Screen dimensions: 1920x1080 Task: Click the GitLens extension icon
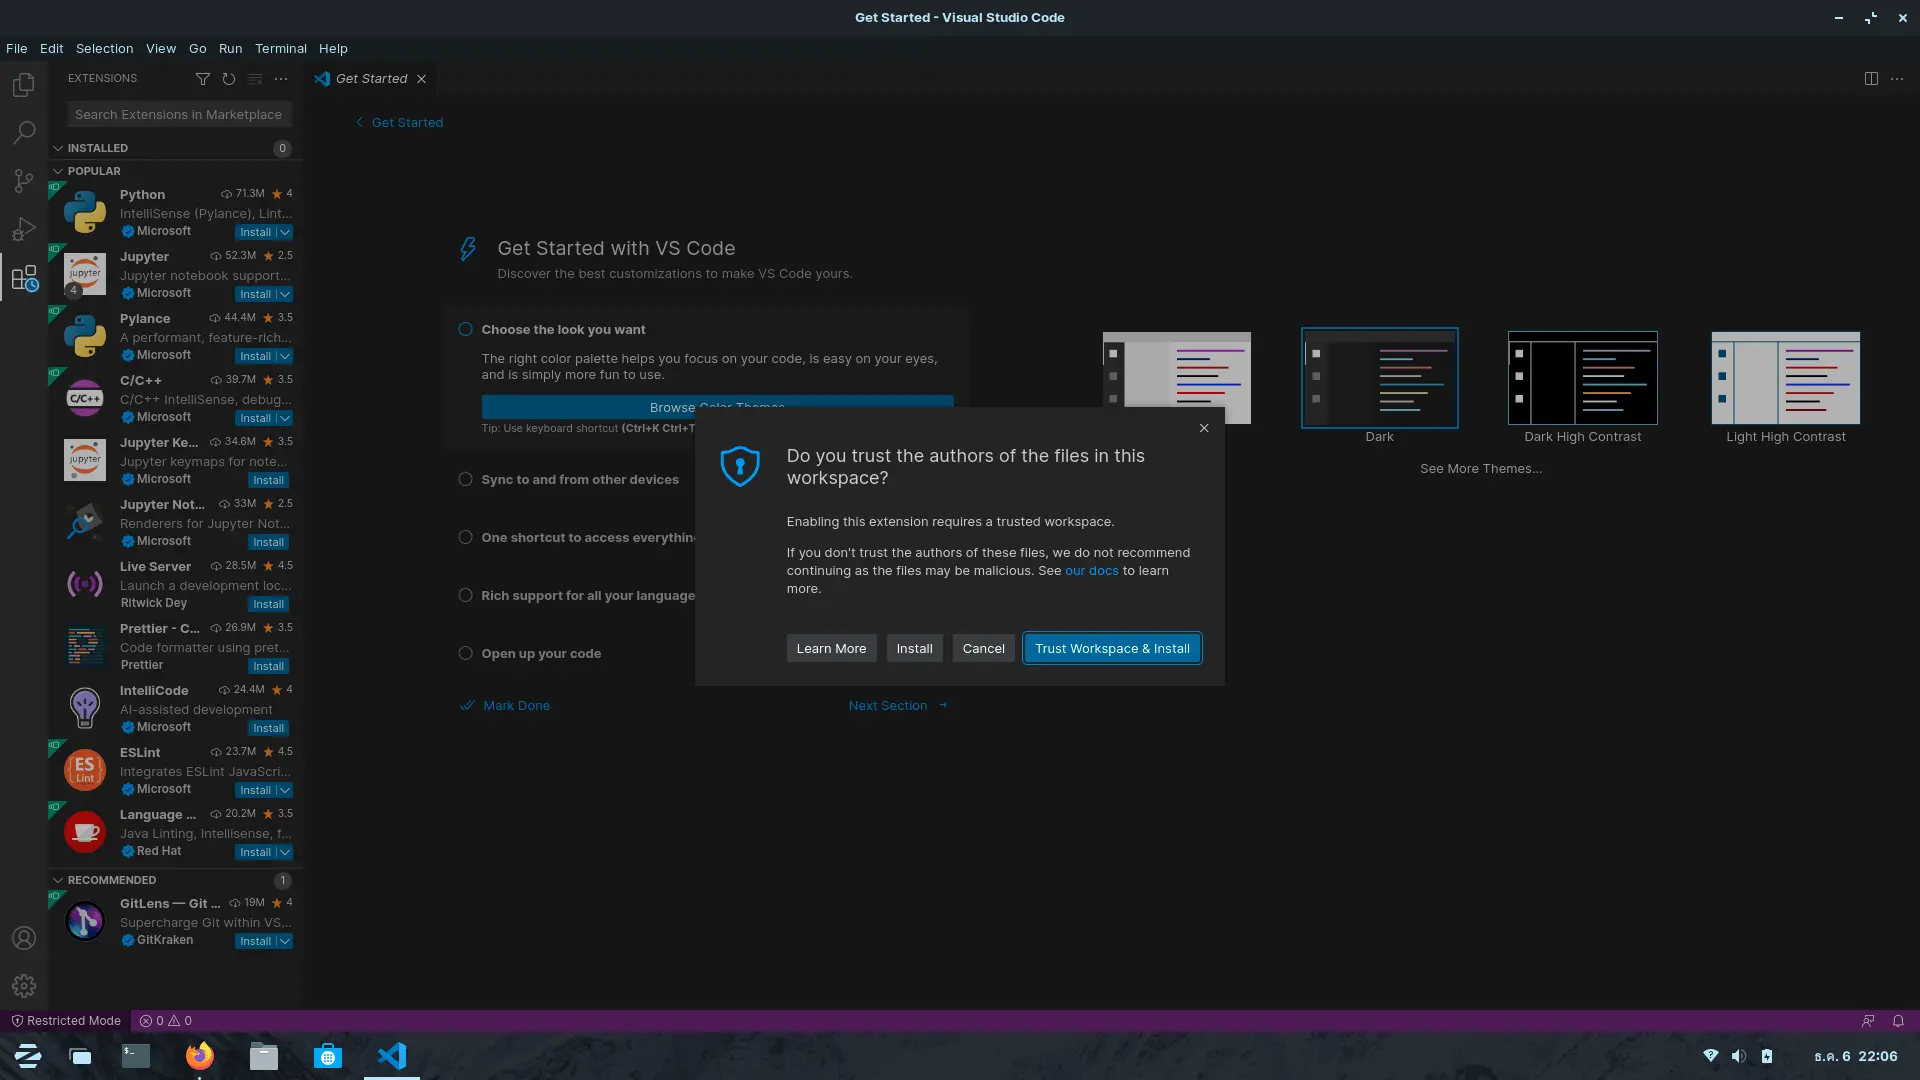pos(85,921)
